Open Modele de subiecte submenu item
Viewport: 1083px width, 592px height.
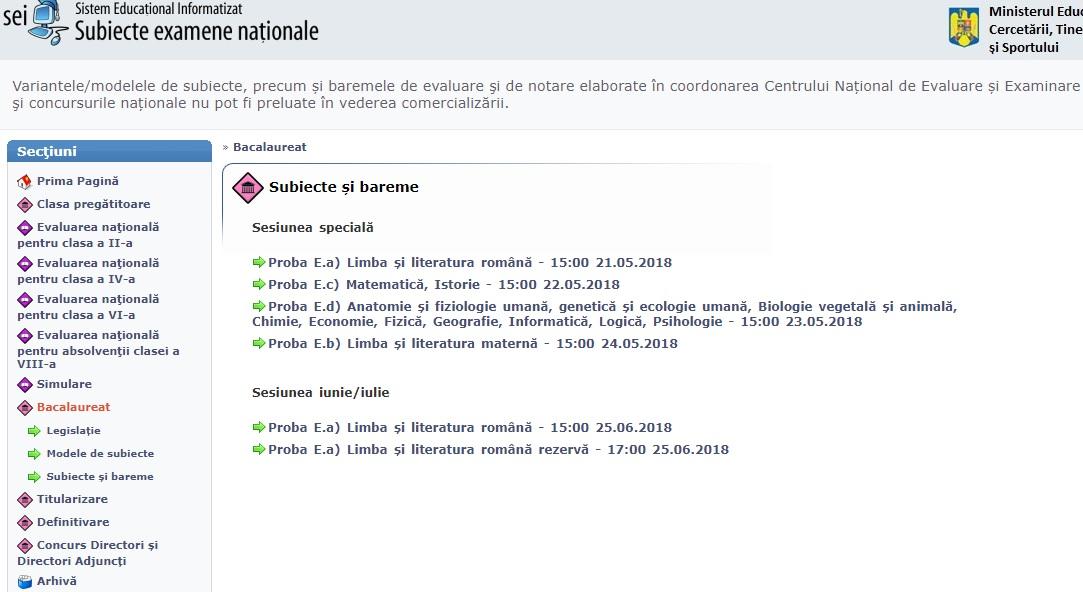(100, 454)
